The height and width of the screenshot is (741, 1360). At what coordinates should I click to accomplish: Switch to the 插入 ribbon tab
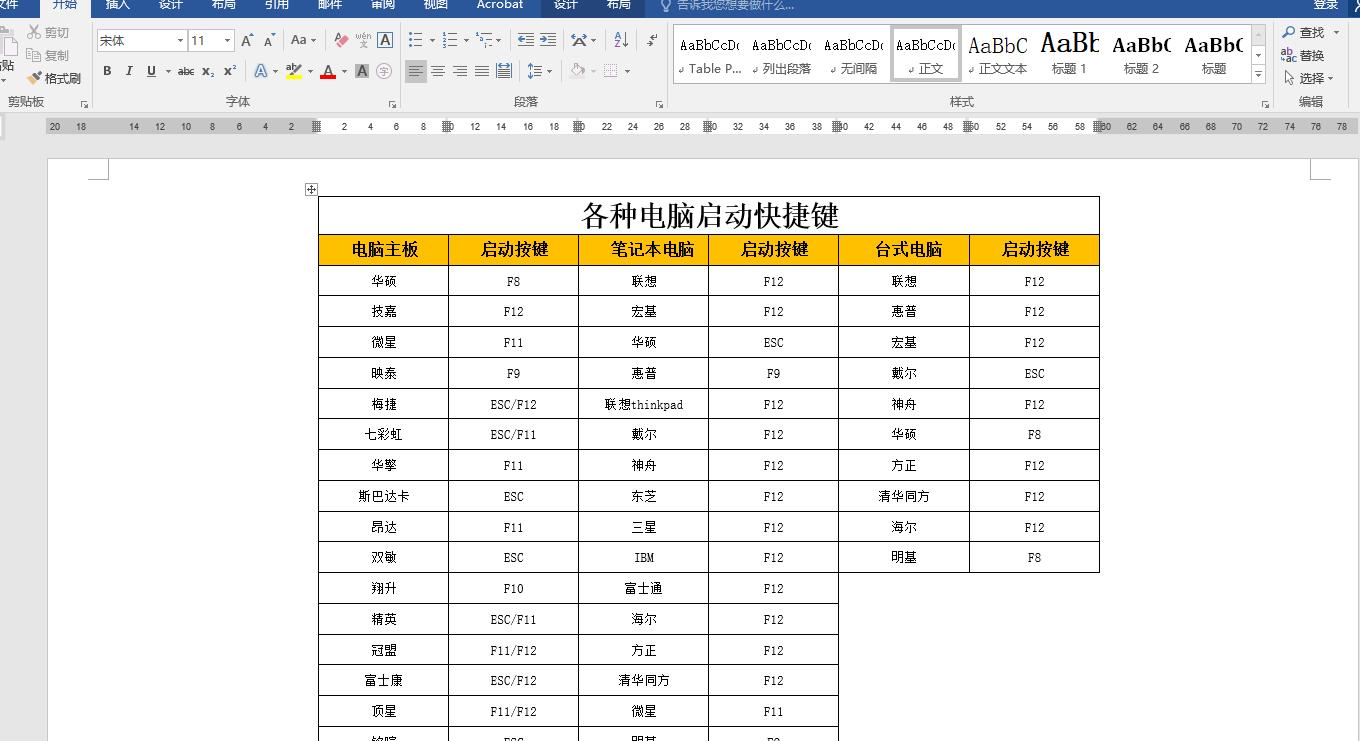point(117,6)
